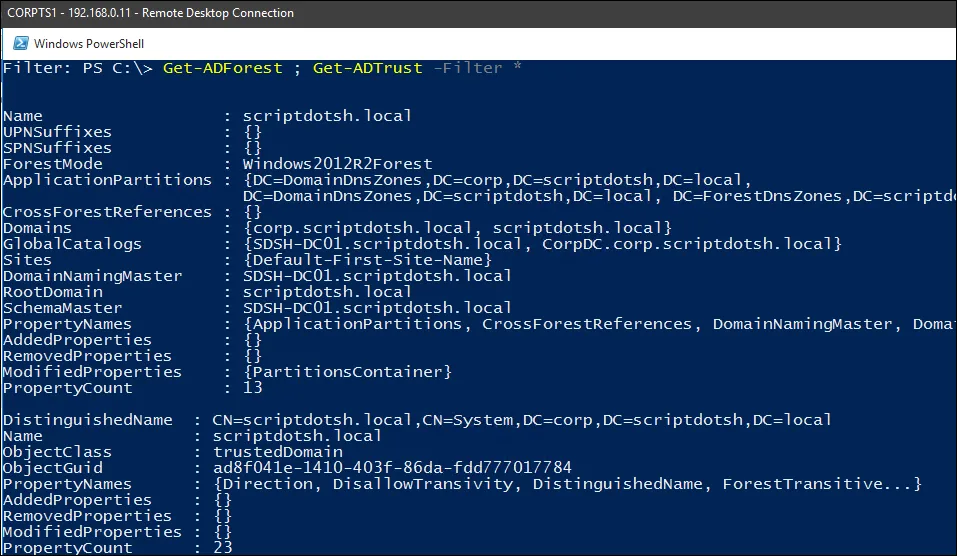This screenshot has height=556, width=957.
Task: Click the DistinguishedName value starting CN=scriptdotsh.local
Action: (x=522, y=420)
